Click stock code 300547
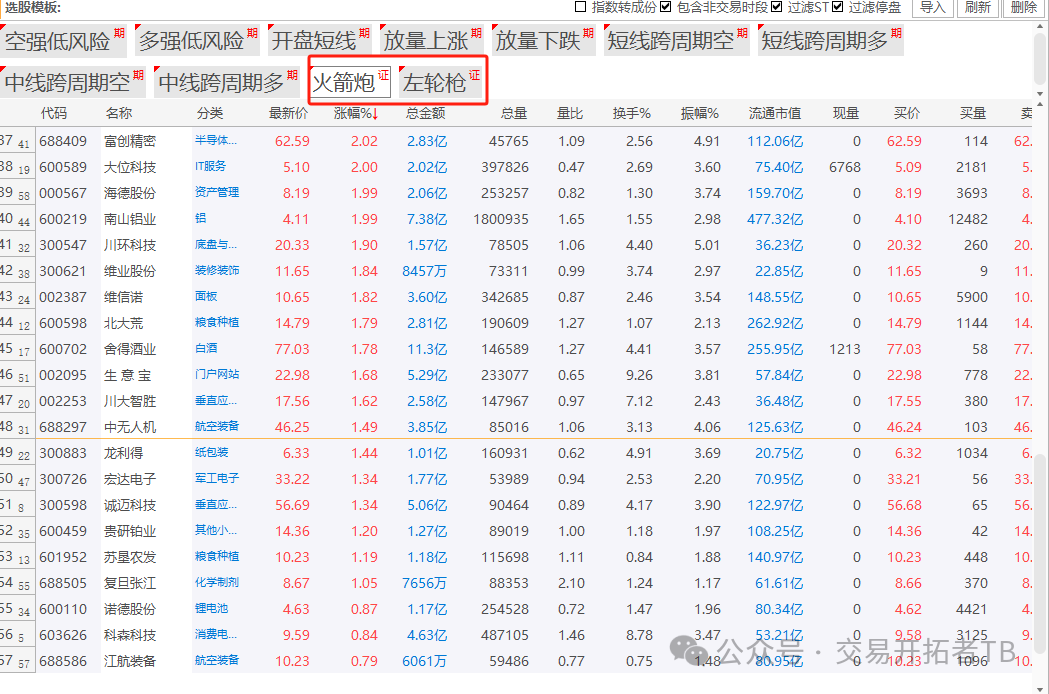The image size is (1049, 694). (x=63, y=245)
